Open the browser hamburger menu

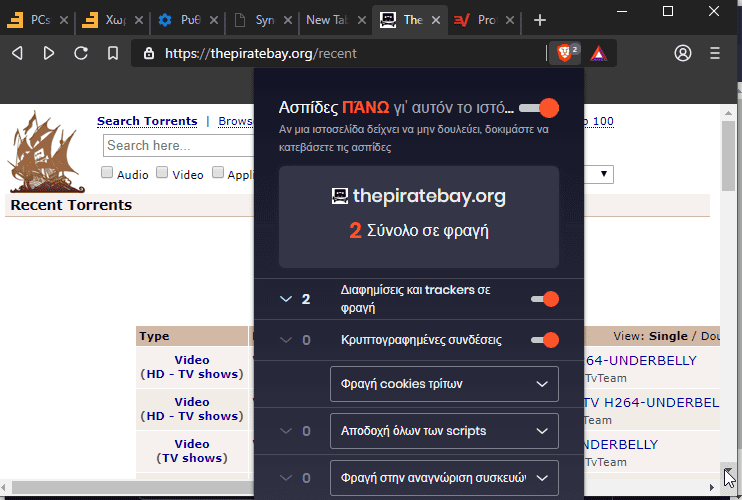coord(715,53)
